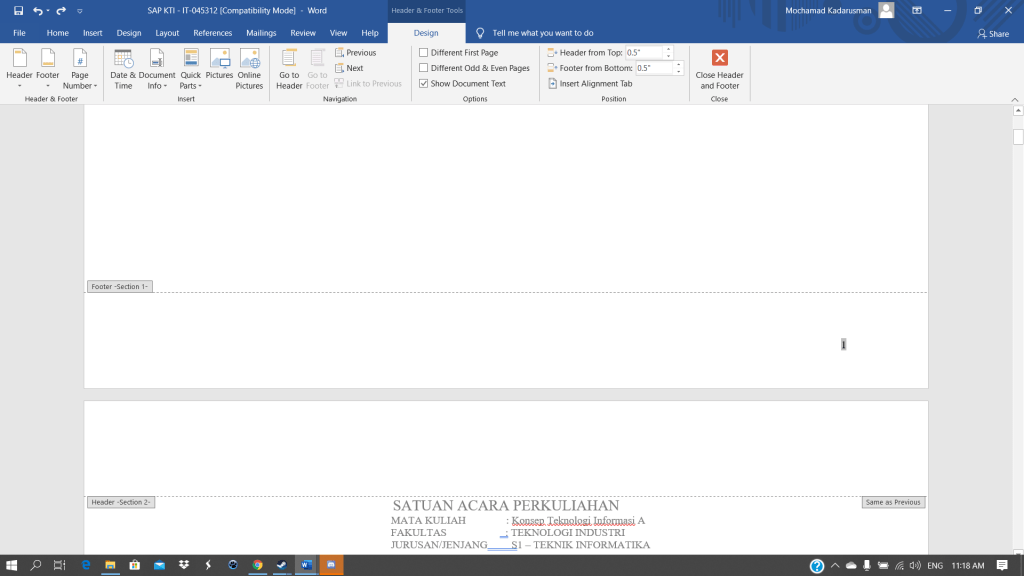Expand the Quick Parts menu
Image resolution: width=1024 pixels, height=576 pixels.
coord(190,70)
